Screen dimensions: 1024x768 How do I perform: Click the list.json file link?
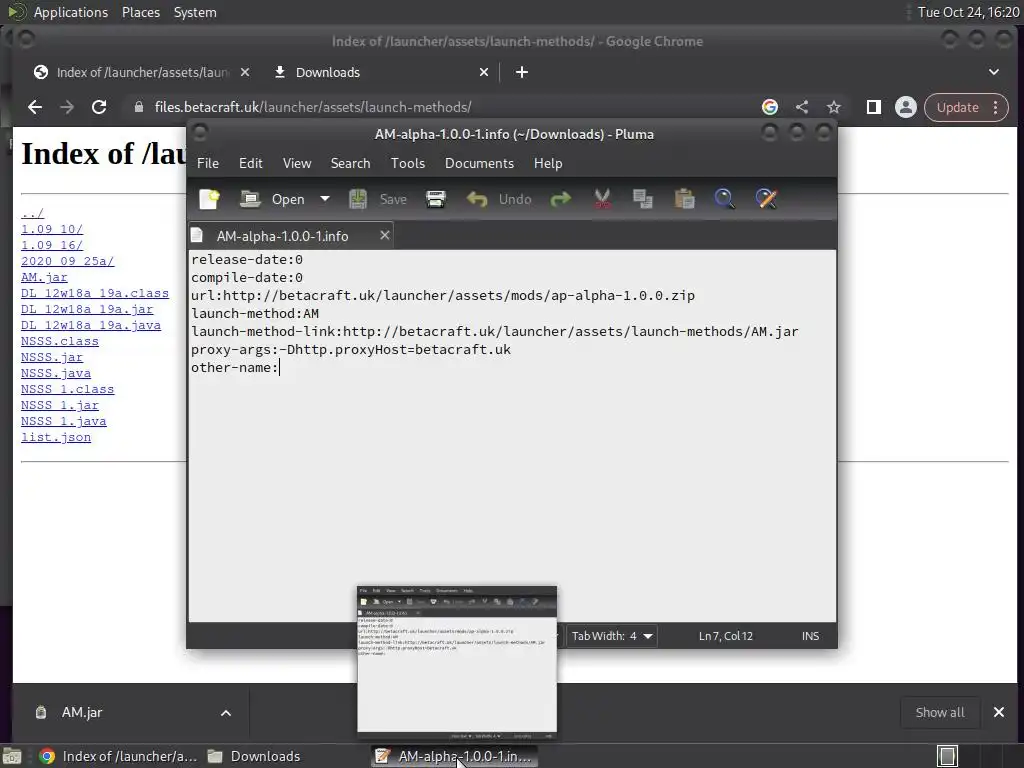[x=56, y=437]
